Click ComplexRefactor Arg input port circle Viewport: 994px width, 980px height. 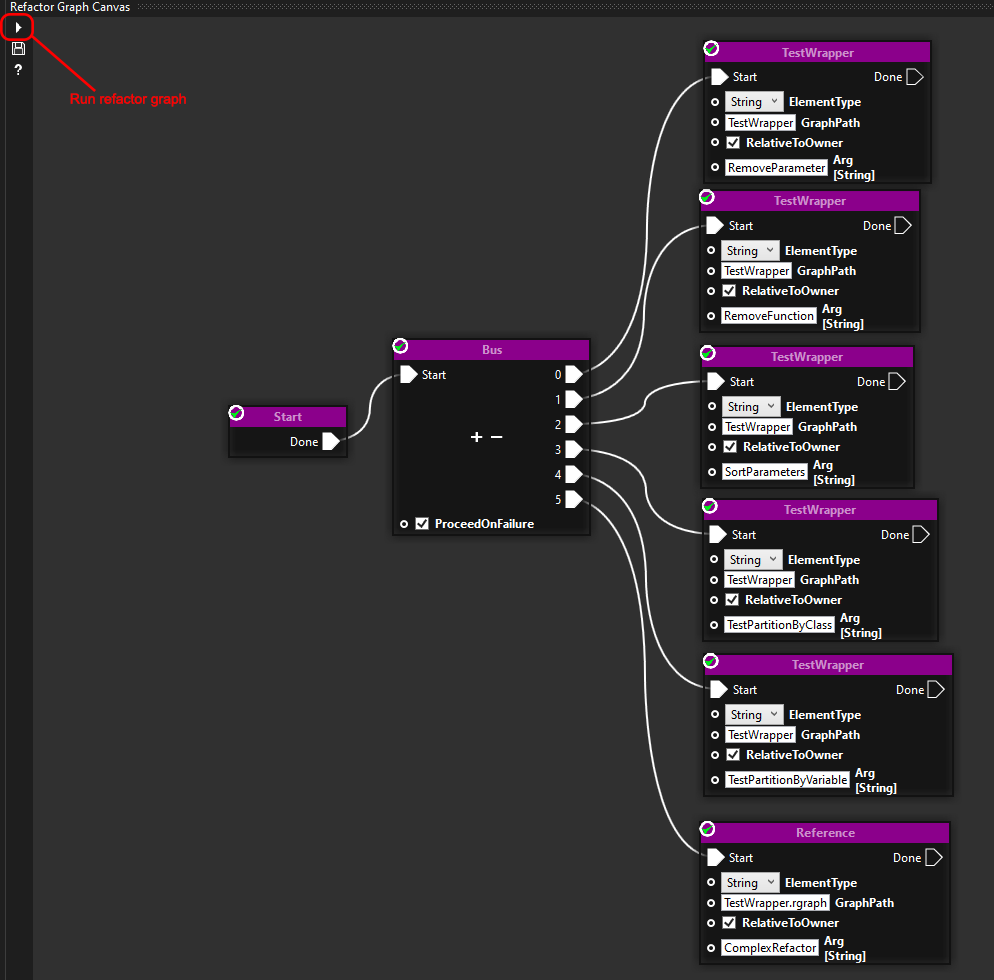click(711, 948)
